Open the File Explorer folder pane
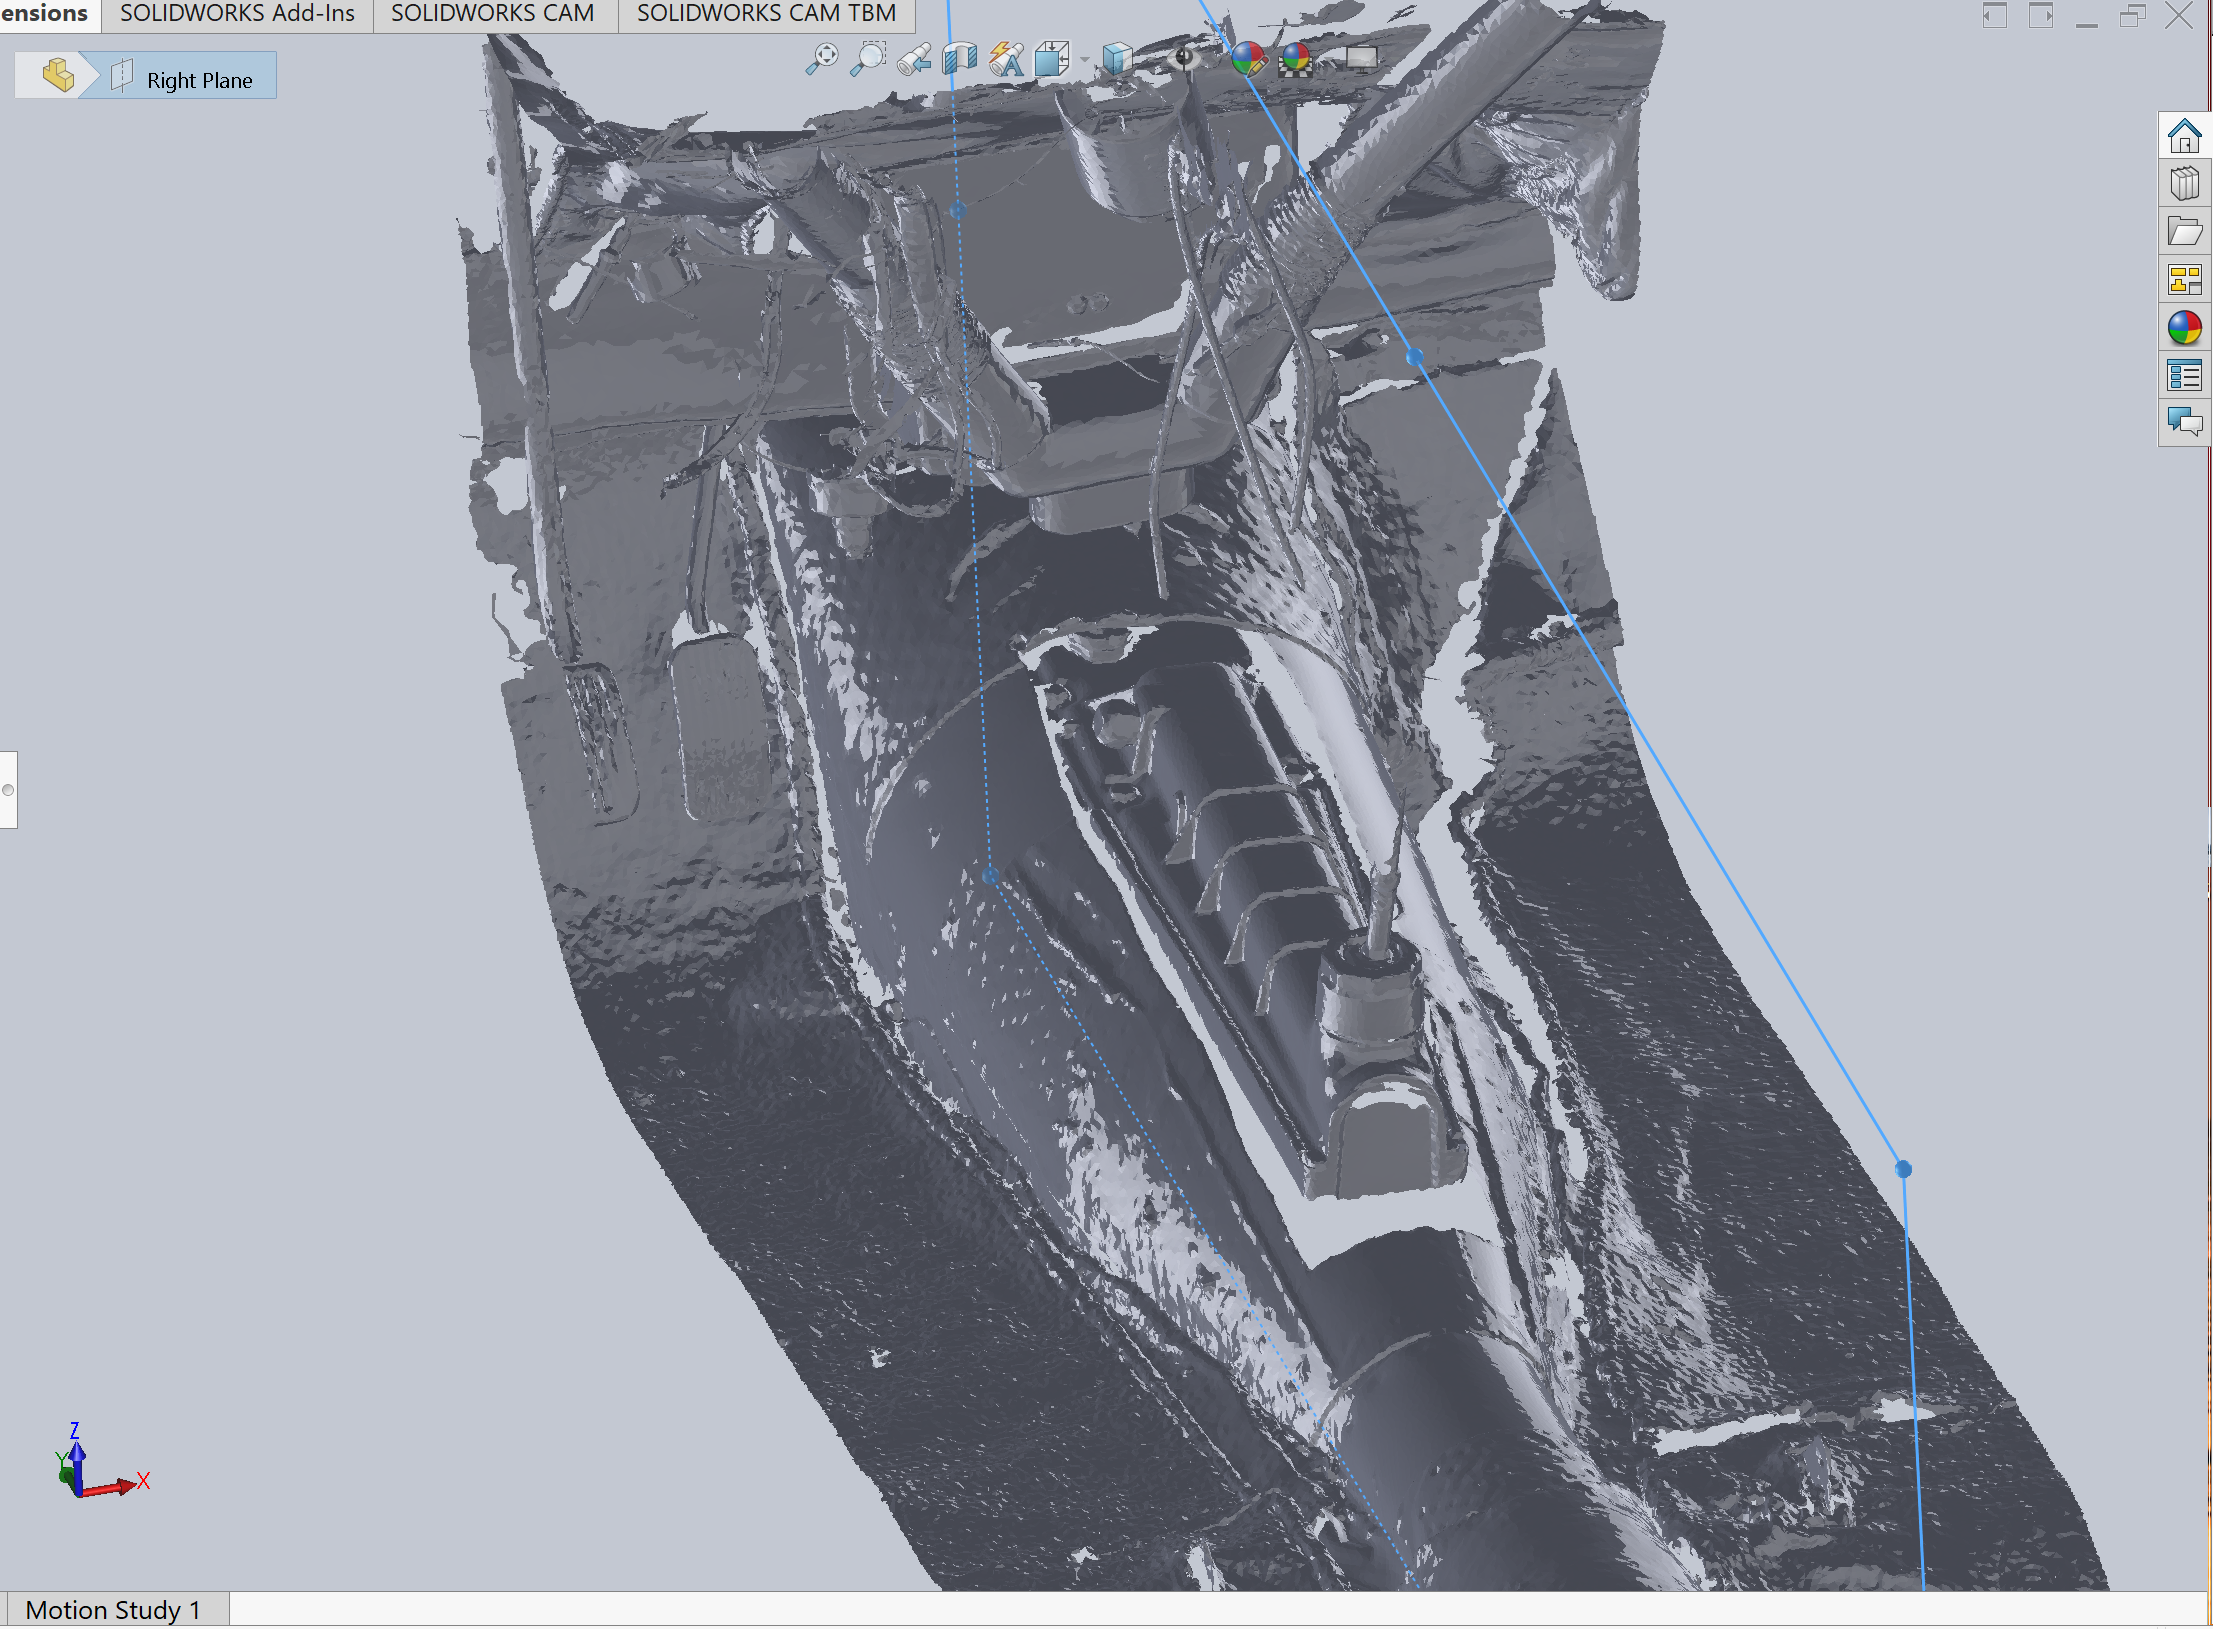 pyautogui.click(x=2184, y=232)
